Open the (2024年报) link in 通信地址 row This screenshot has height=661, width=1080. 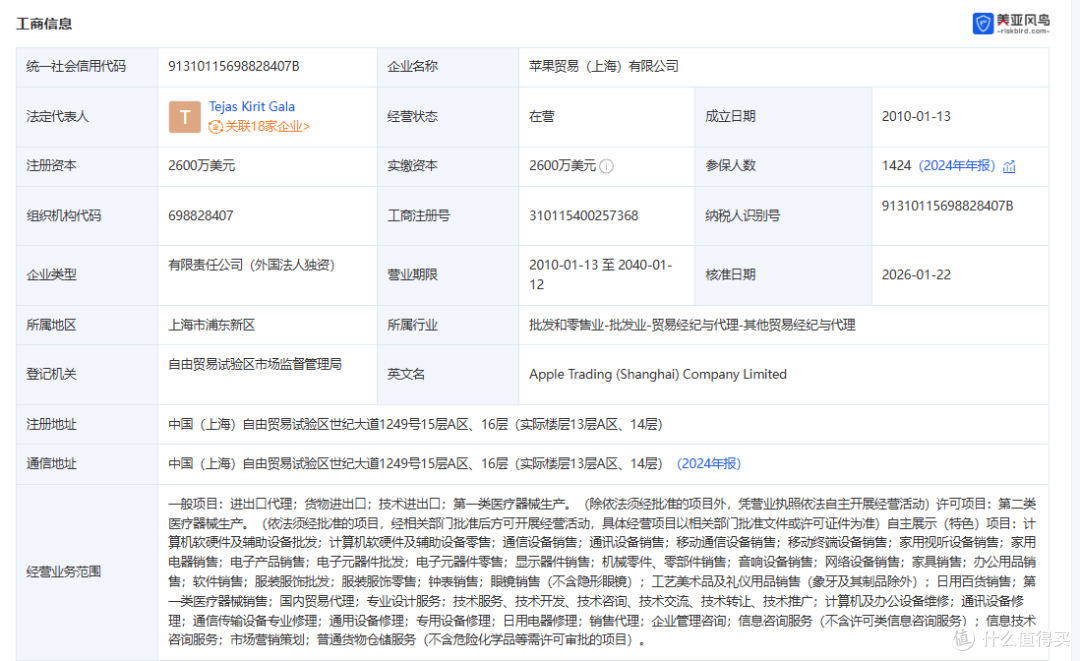pyautogui.click(x=709, y=463)
